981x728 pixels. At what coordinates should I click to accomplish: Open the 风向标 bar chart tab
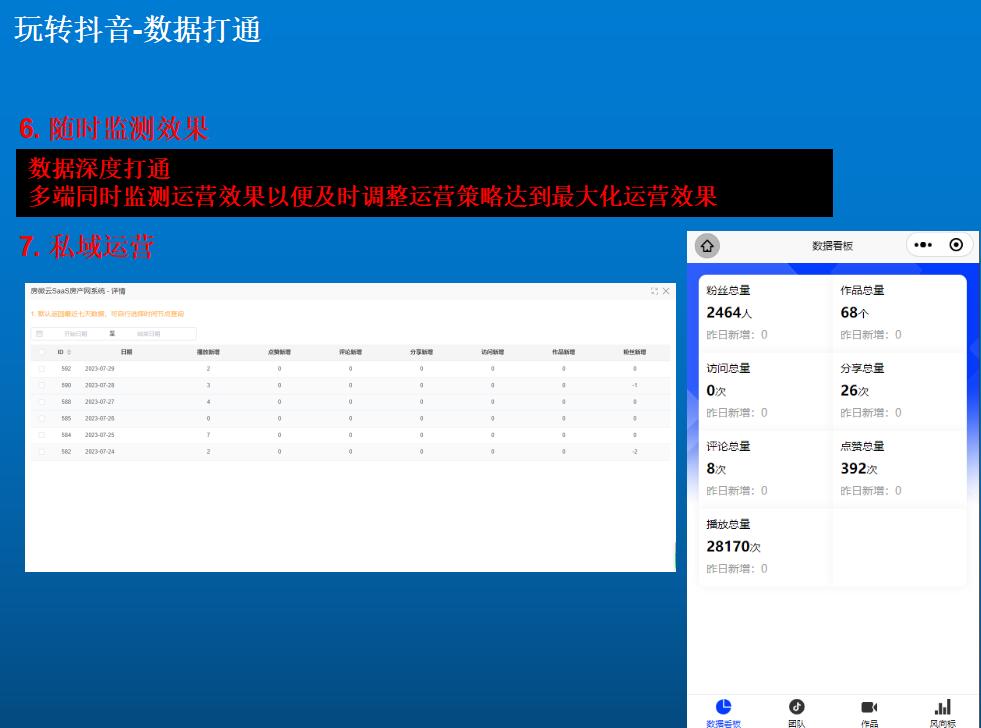coord(942,708)
